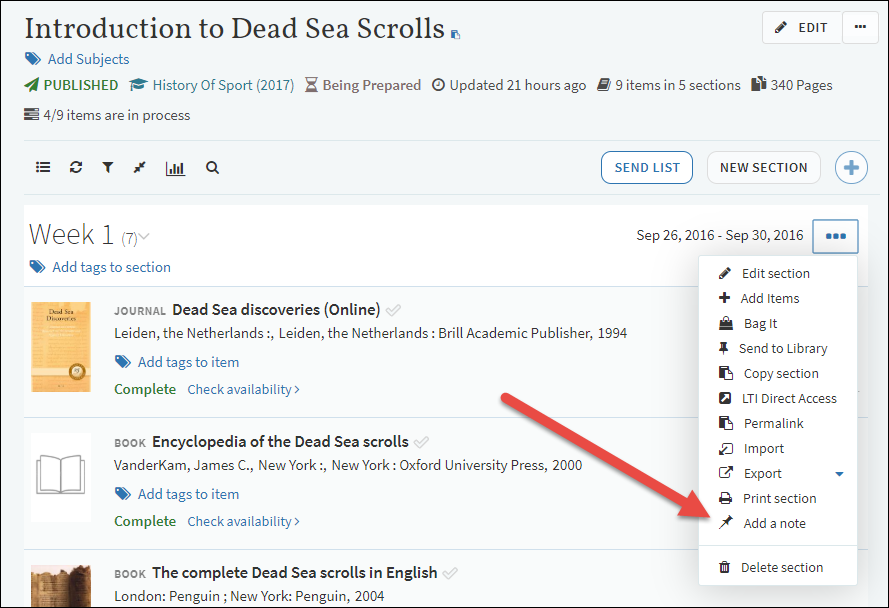889x608 pixels.
Task: Choose Delete section menu entry
Action: point(778,567)
